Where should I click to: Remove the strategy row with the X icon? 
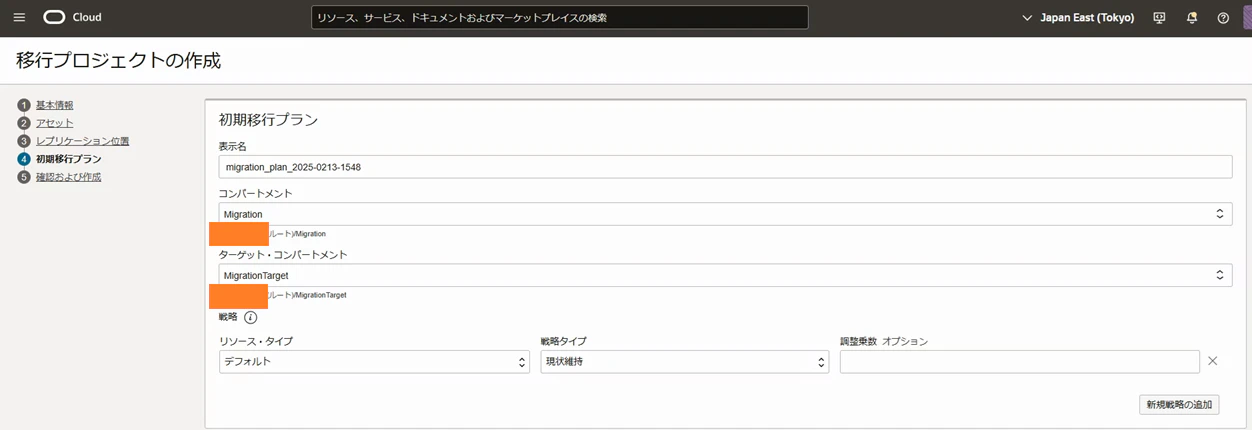pos(1213,361)
